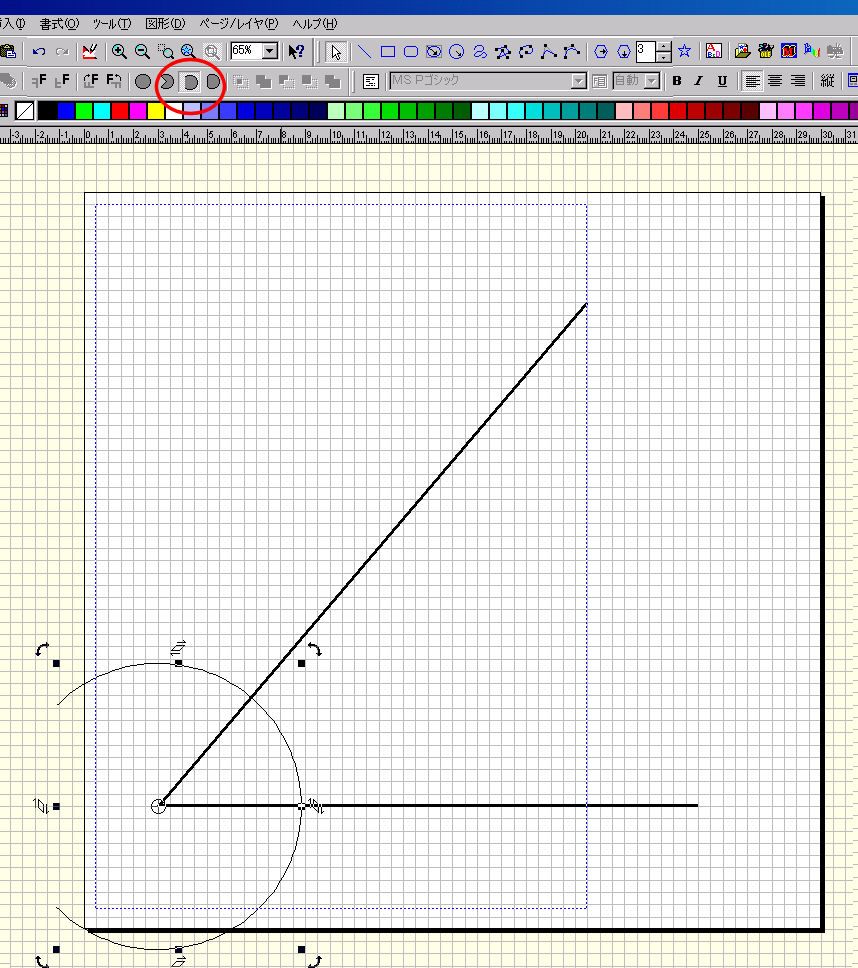
Task: Increase the polygon sides stepper value
Action: coord(664,46)
